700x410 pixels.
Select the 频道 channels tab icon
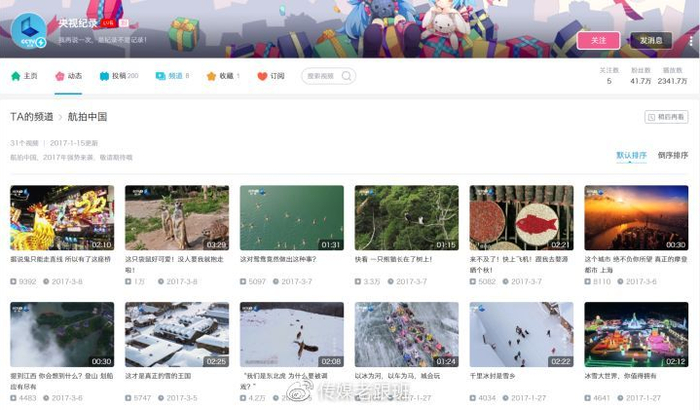[160, 76]
